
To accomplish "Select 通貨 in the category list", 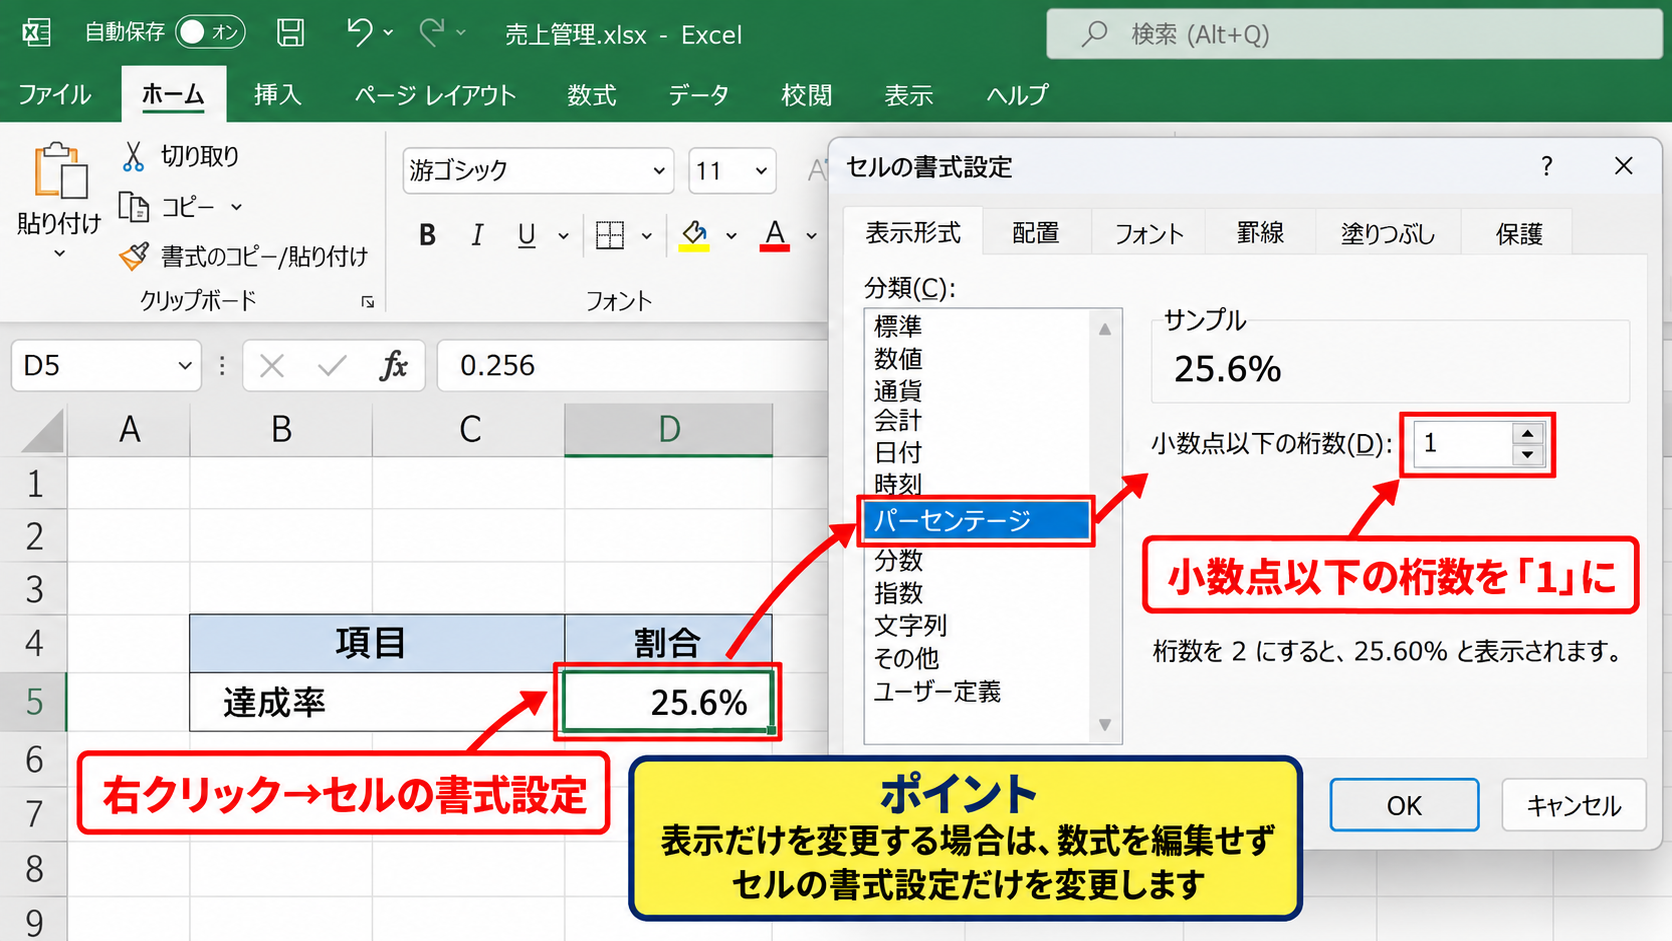I will (x=898, y=390).
